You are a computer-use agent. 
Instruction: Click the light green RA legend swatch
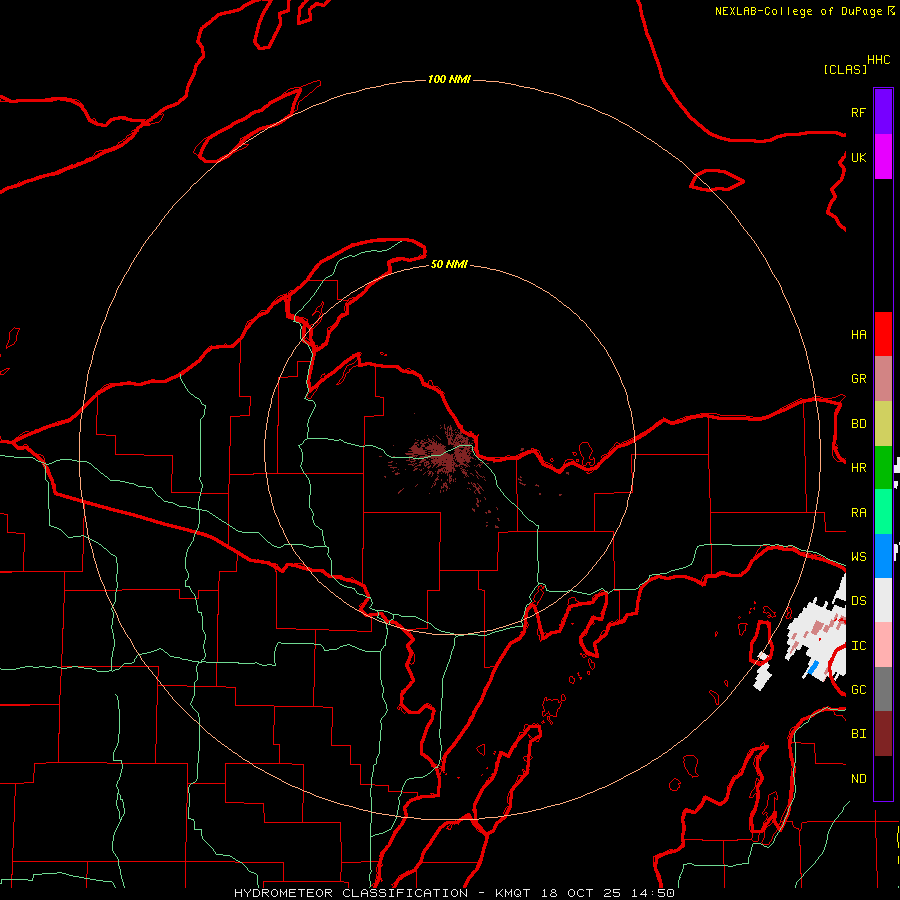883,512
